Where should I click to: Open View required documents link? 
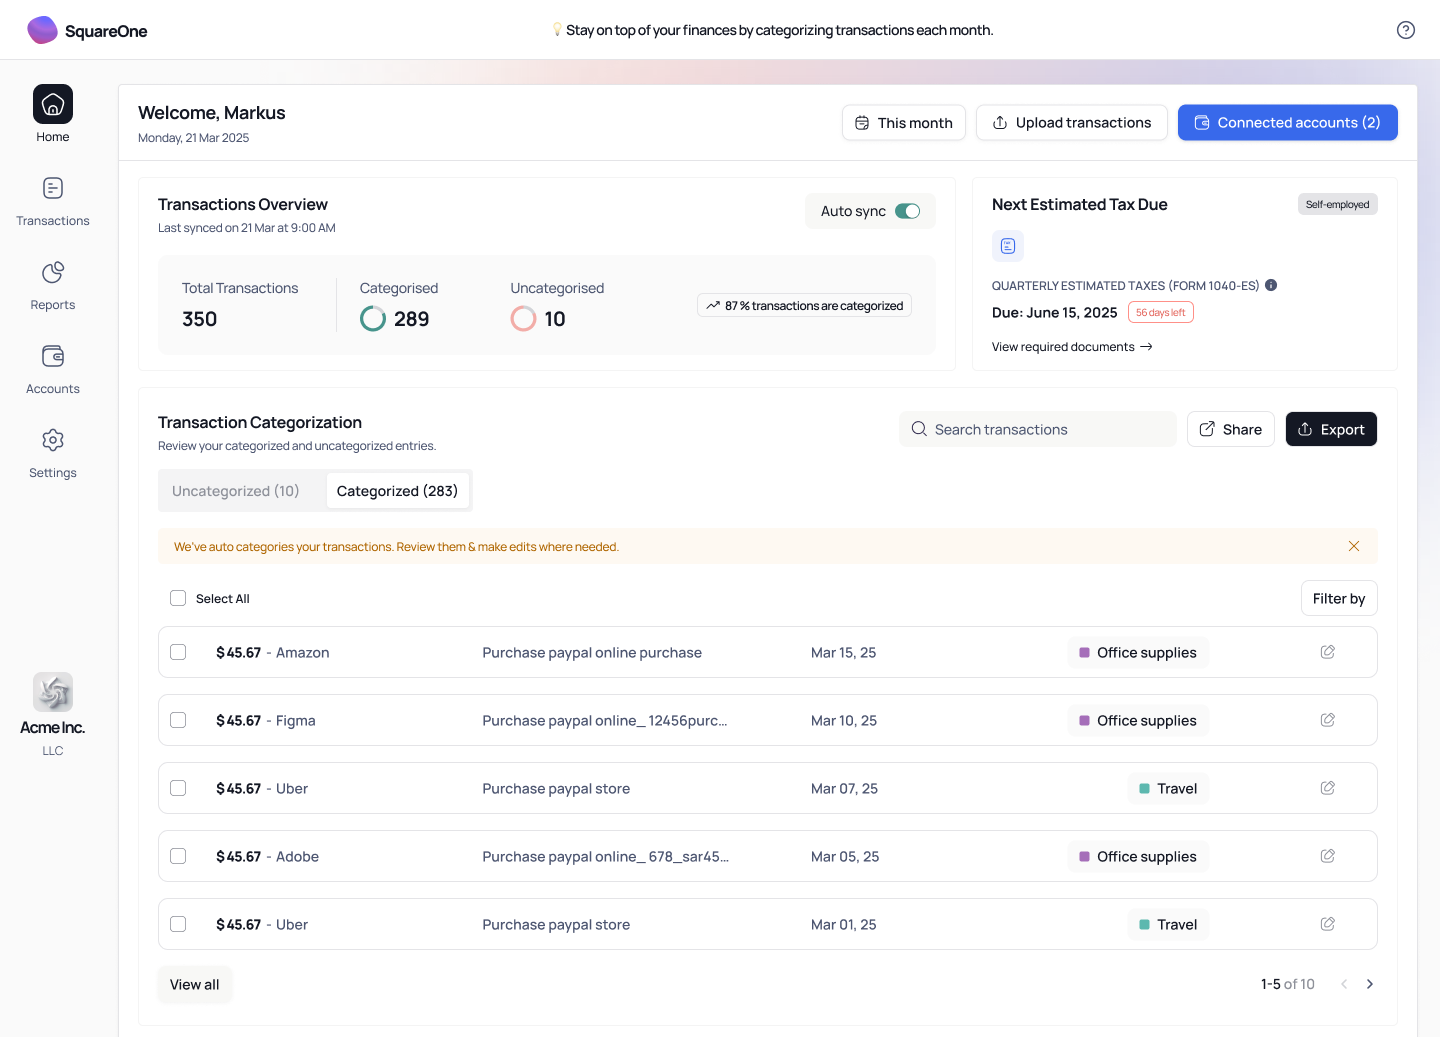(1072, 347)
